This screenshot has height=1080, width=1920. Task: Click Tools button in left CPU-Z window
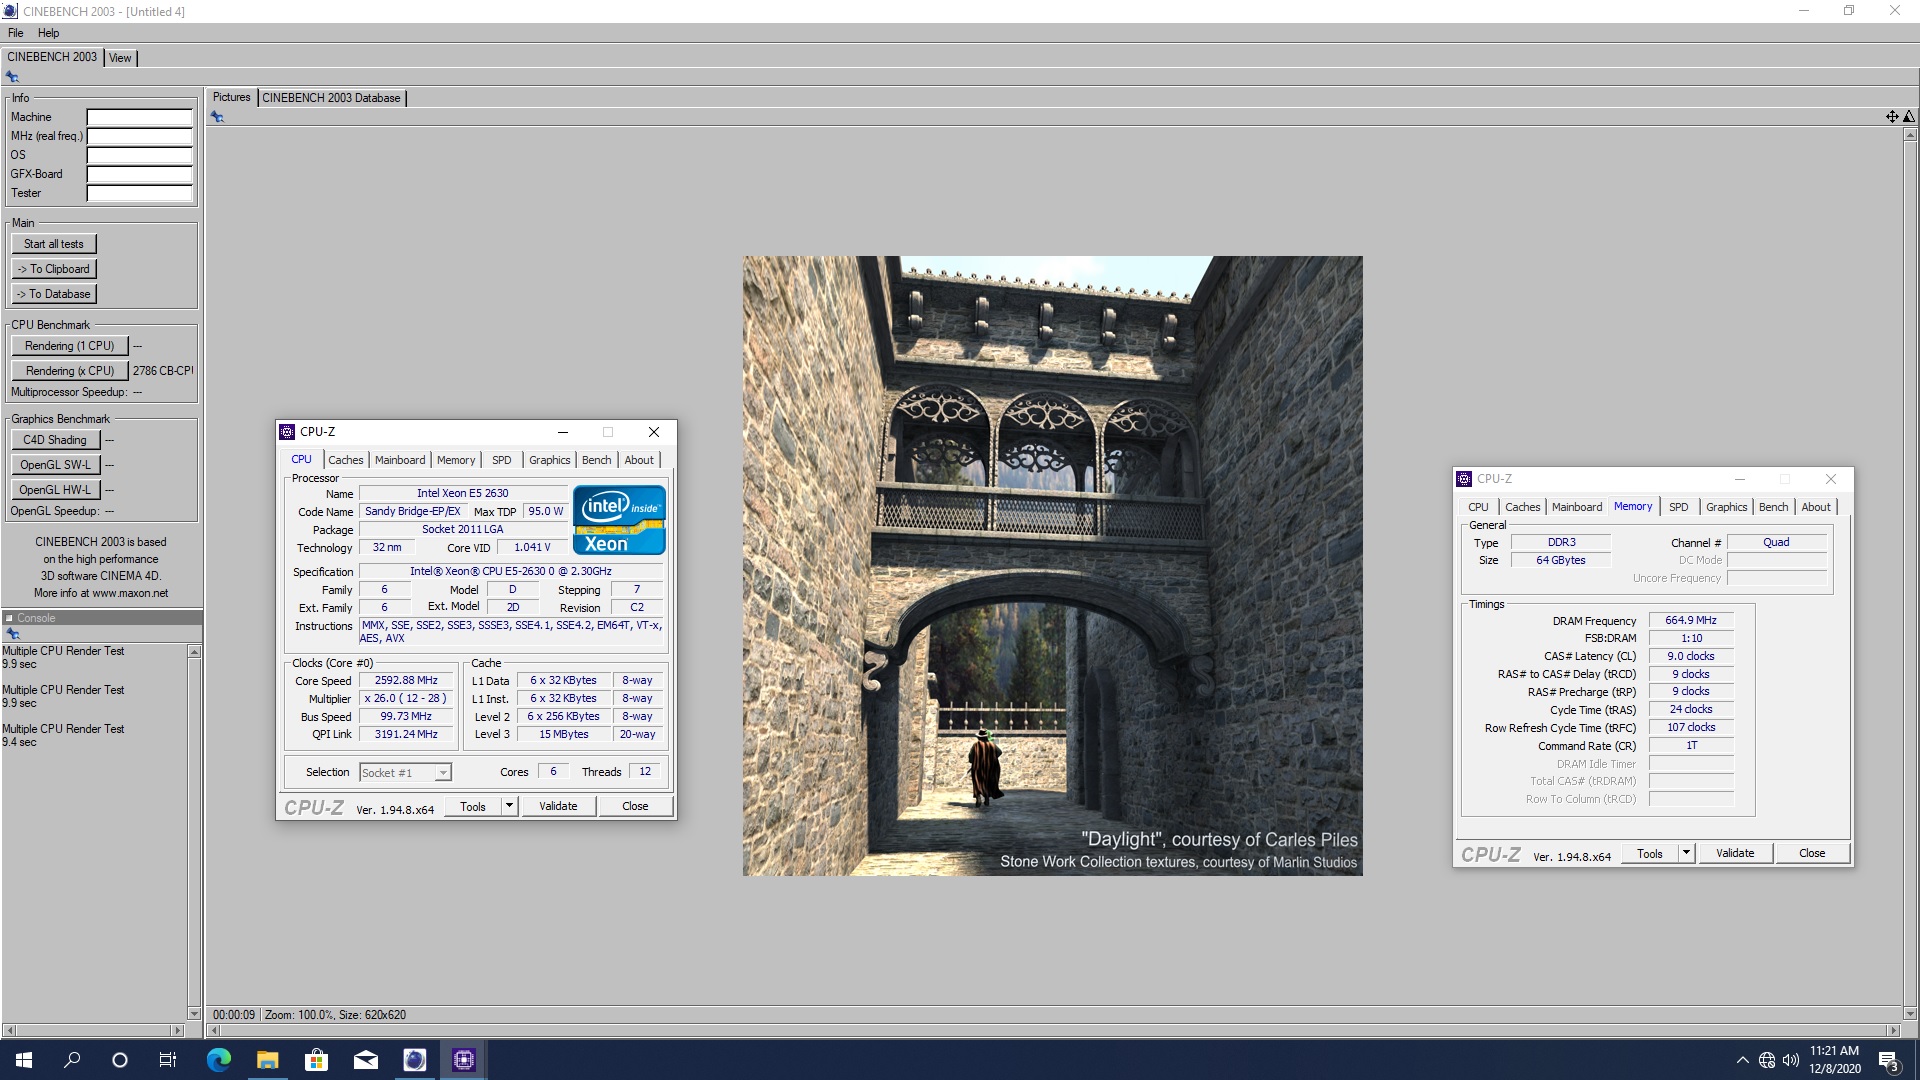click(473, 806)
